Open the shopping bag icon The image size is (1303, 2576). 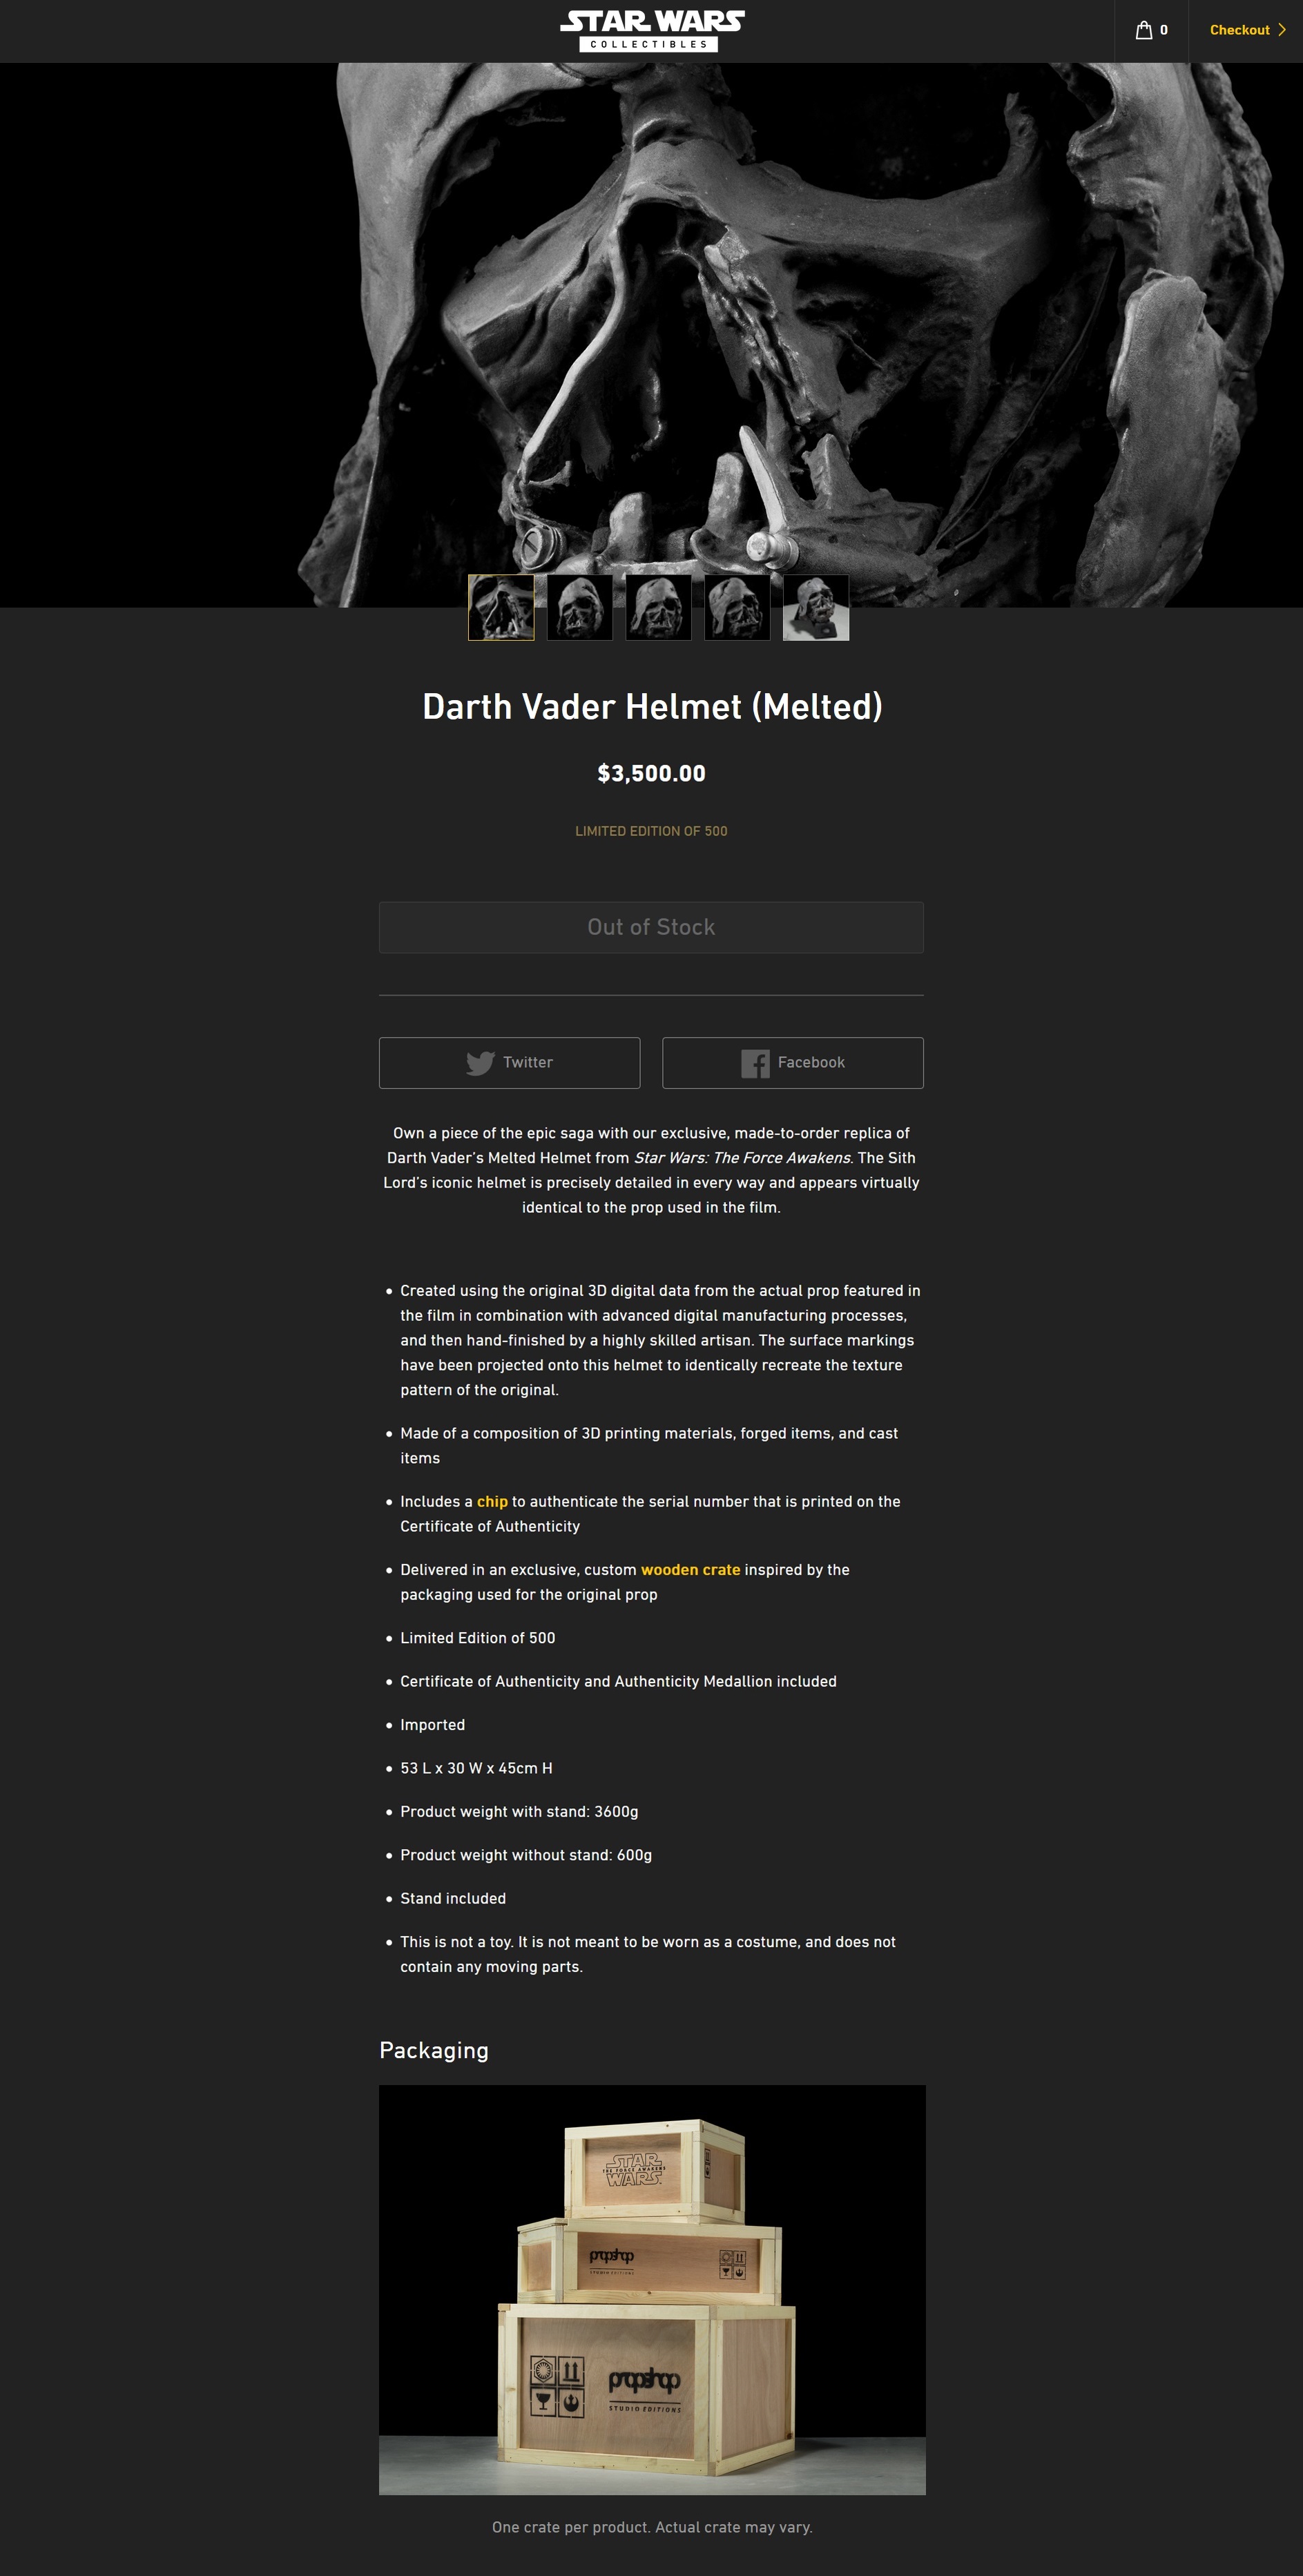pos(1144,30)
